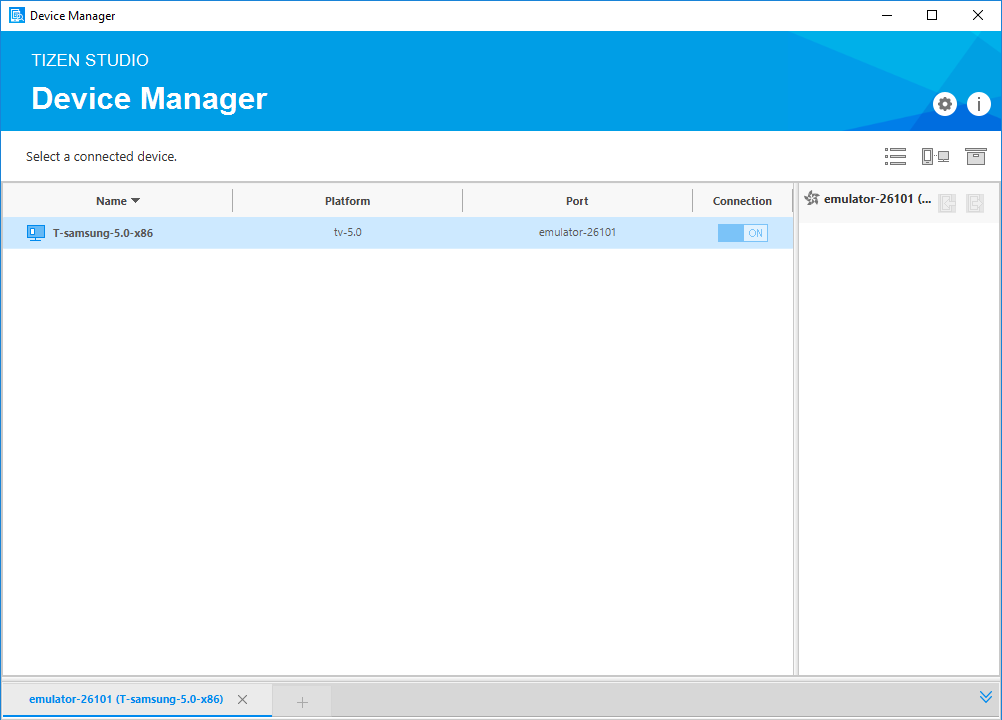Click the Tizen pinwheel icon beside emulator-26101

812,199
